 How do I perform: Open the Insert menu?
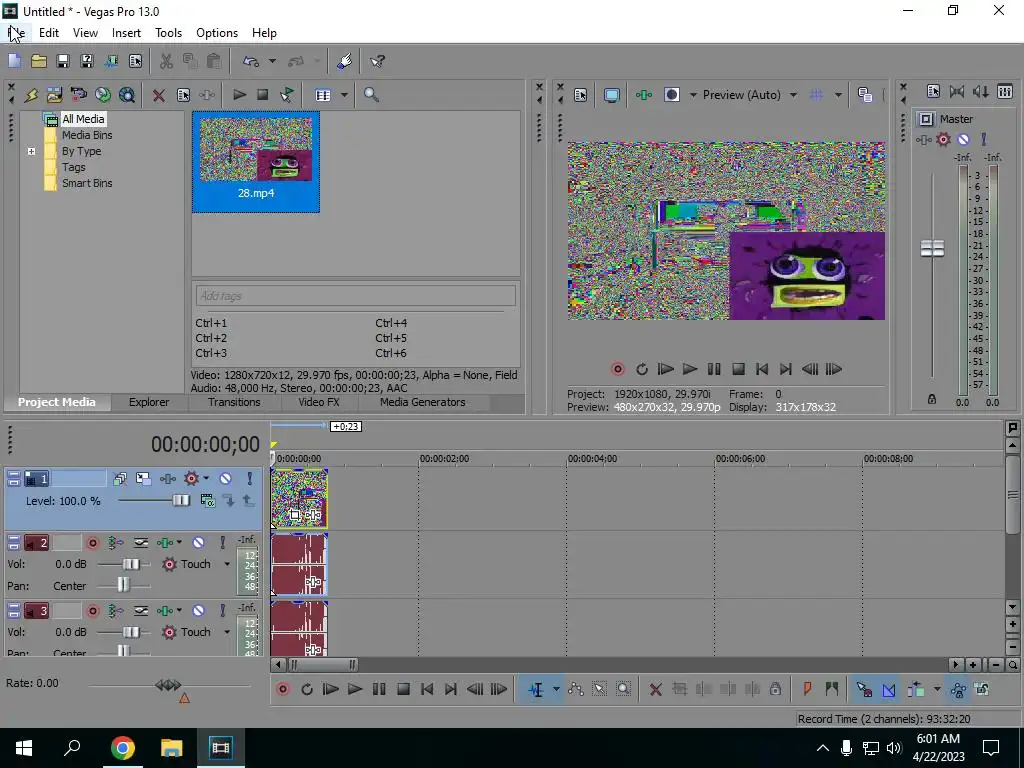[126, 33]
